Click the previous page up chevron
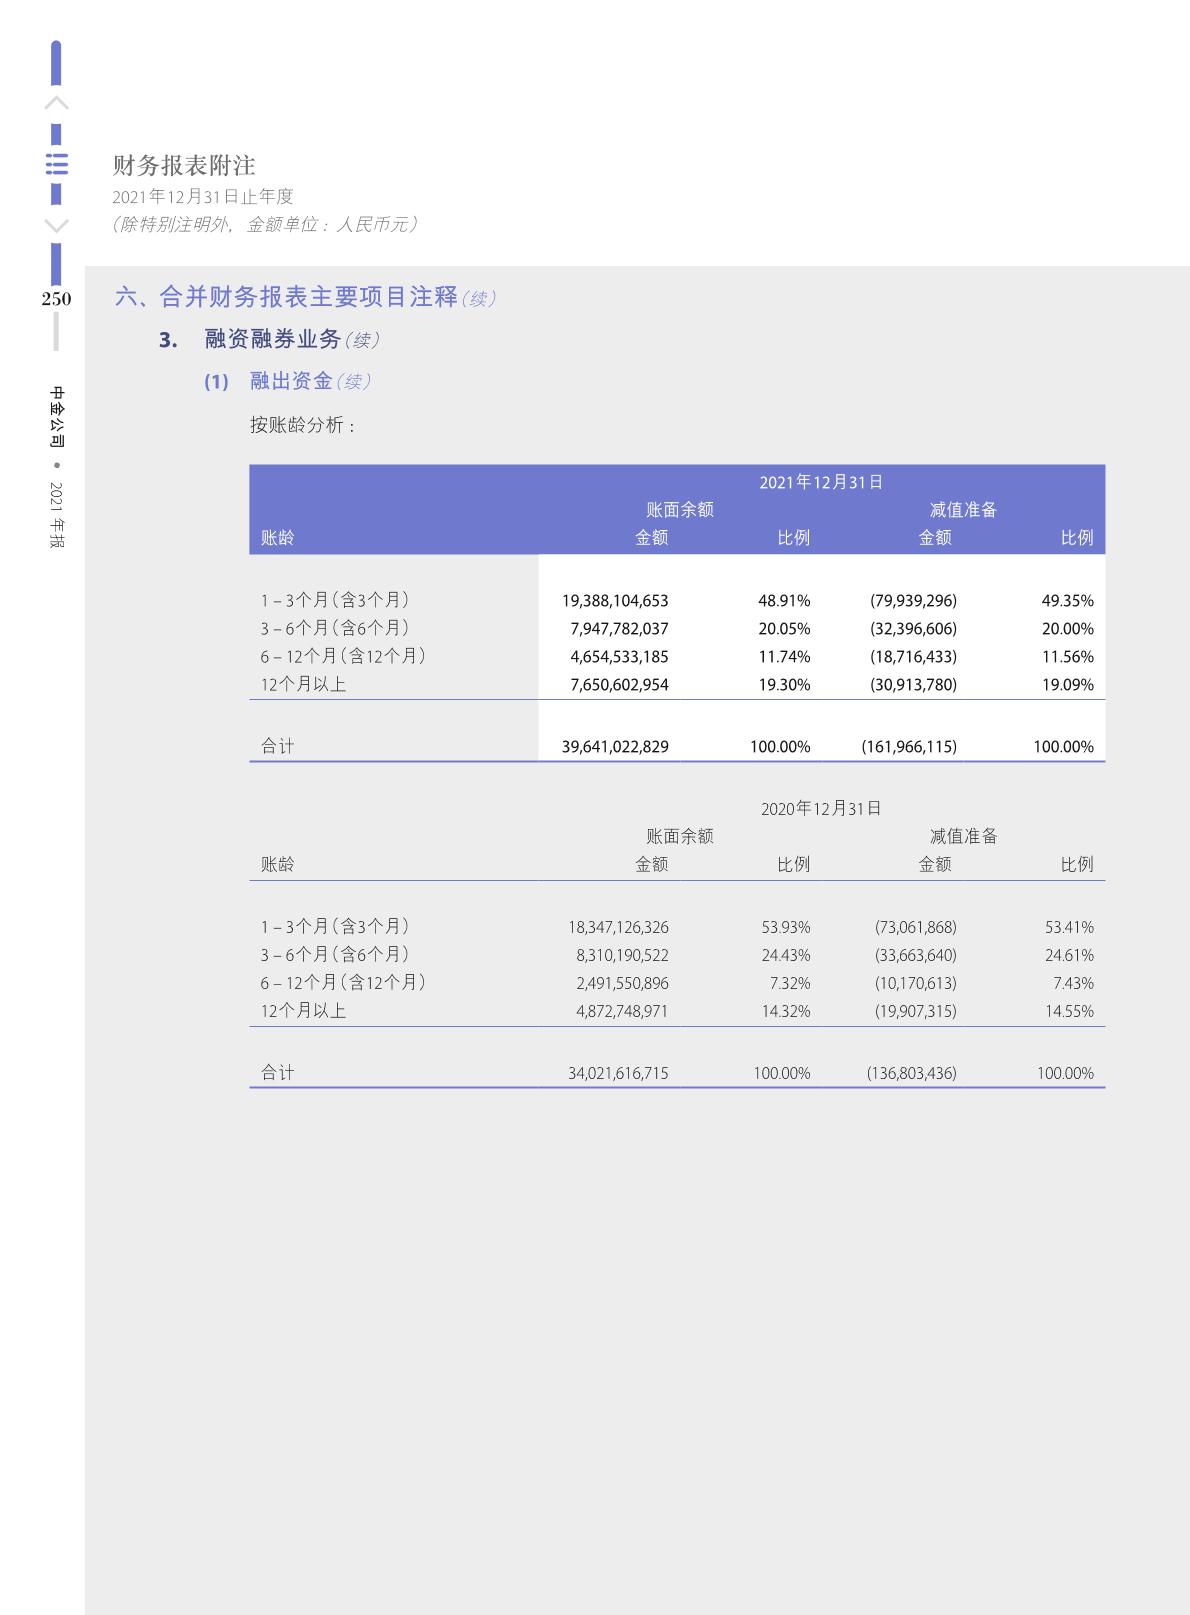 [x=57, y=103]
